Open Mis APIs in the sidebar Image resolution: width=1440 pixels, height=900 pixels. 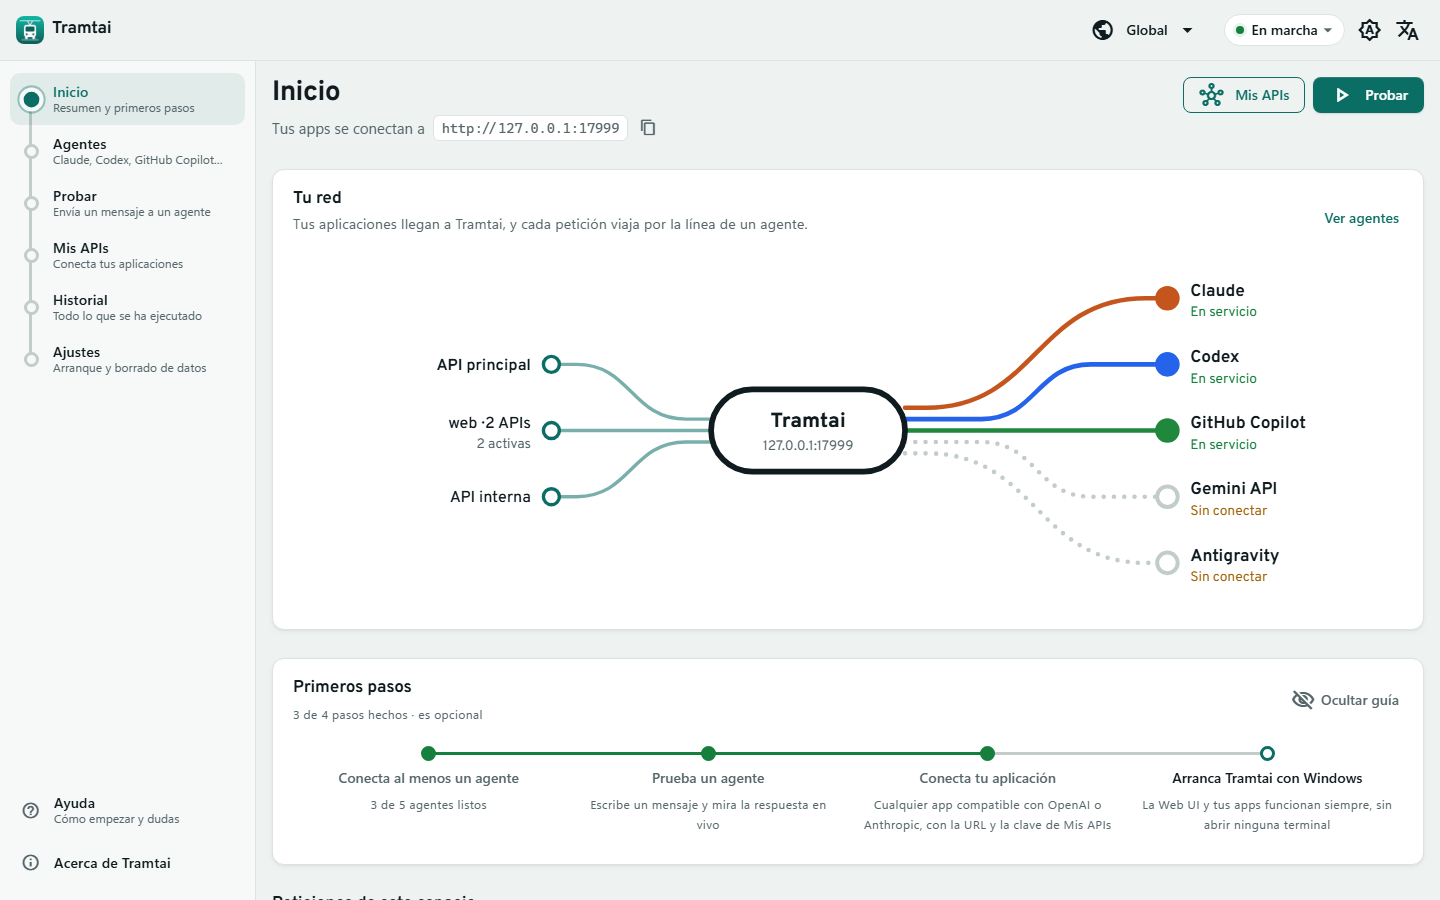128,255
